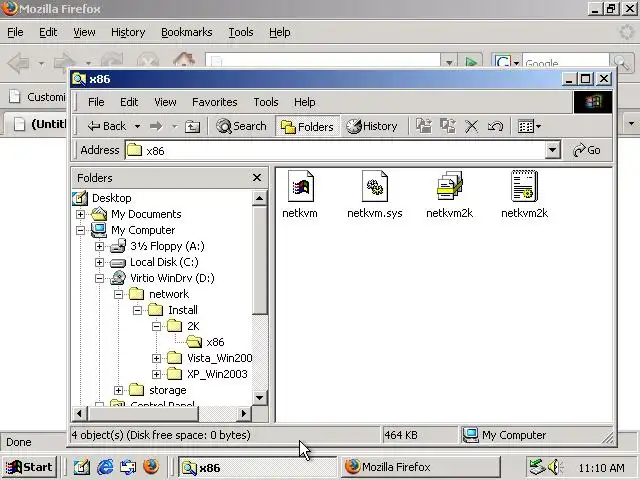Click the volume tray icon
This screenshot has width=640, height=480.
(554, 467)
